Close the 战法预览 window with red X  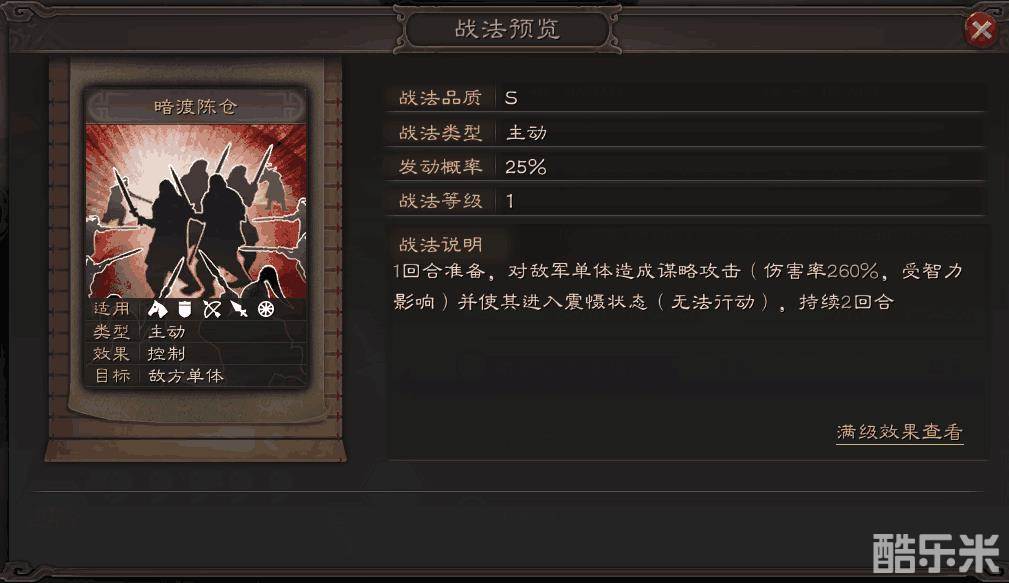click(981, 29)
